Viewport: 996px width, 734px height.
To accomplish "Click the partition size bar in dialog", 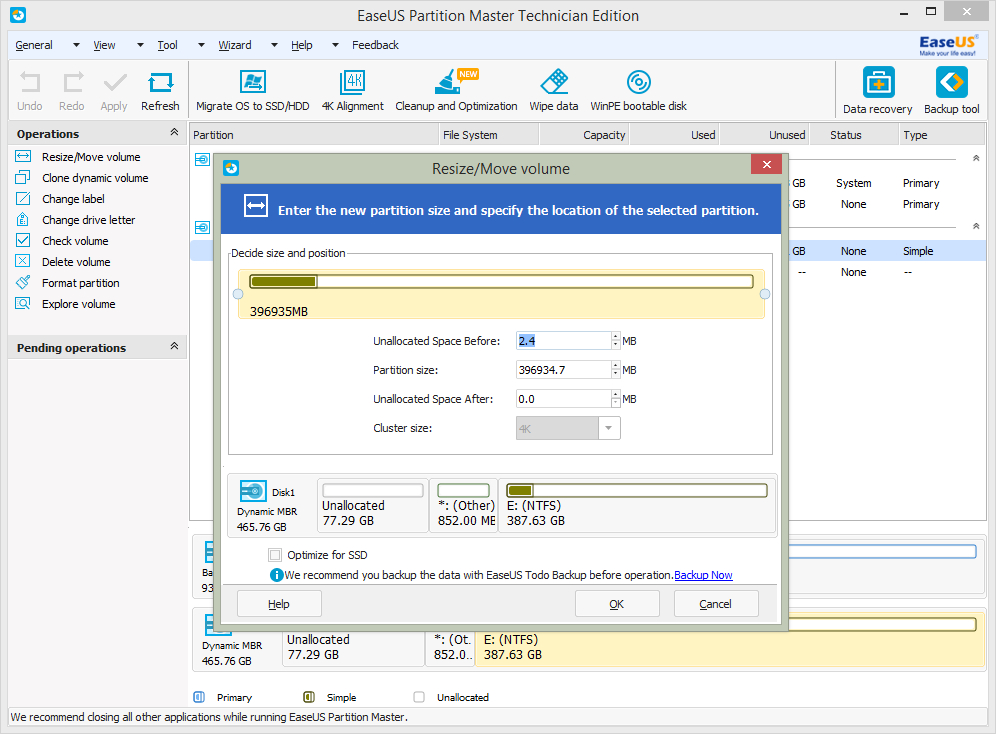I will point(501,281).
